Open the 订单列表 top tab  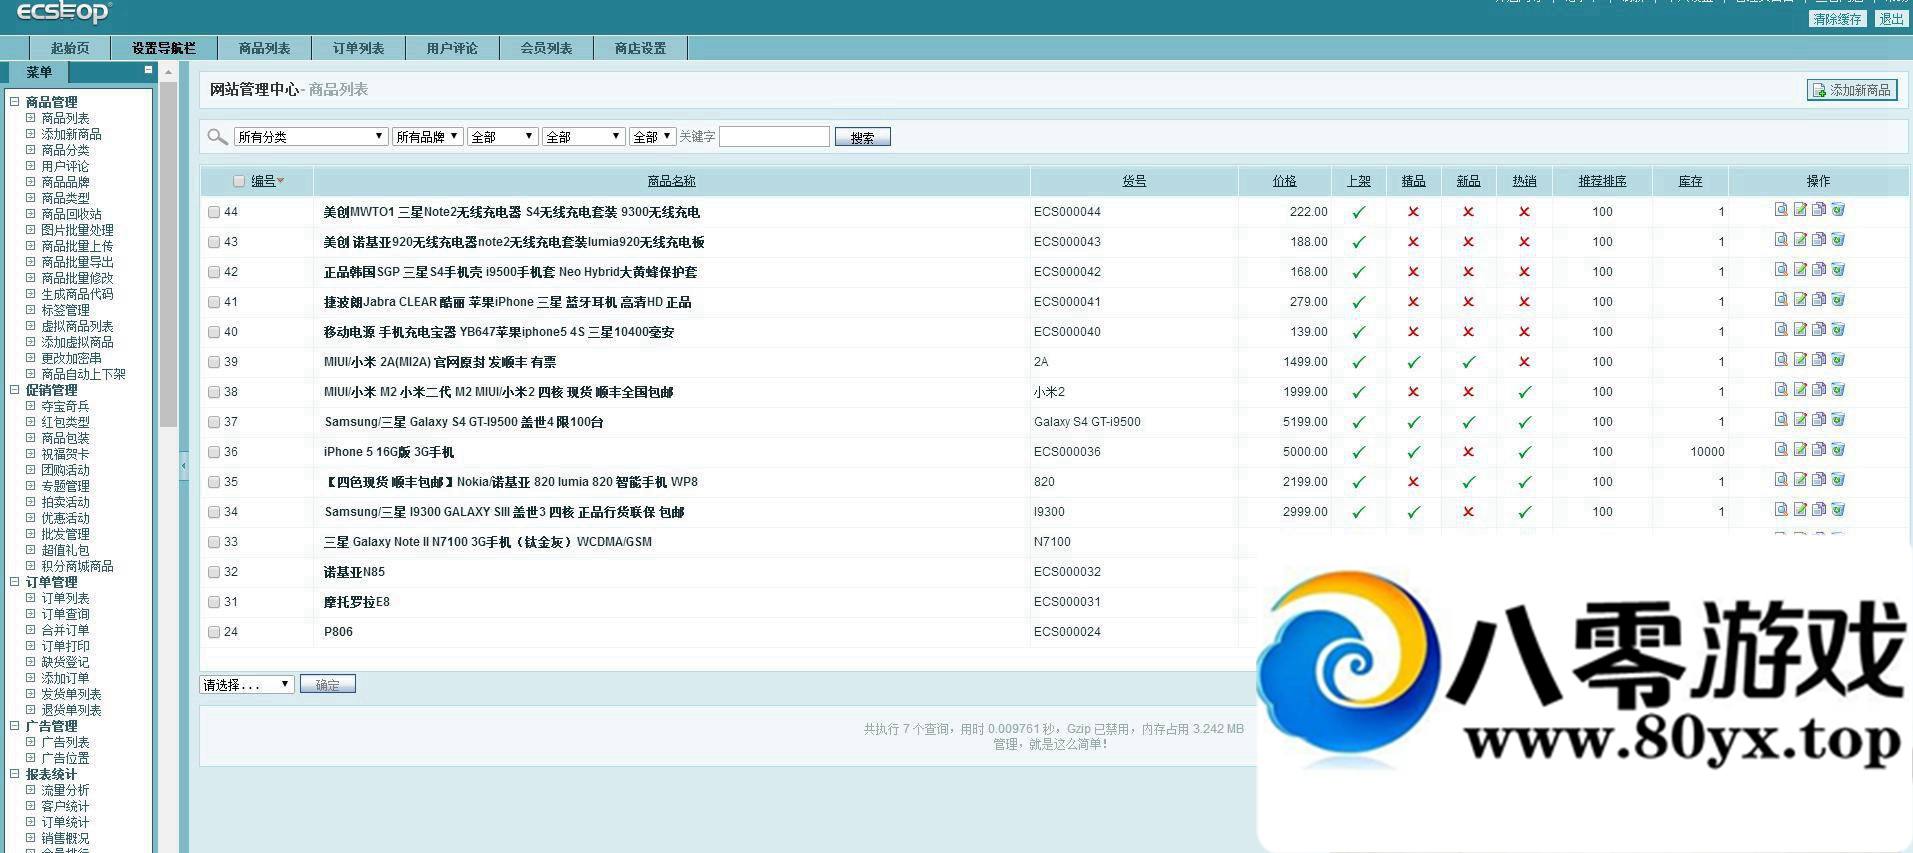click(x=358, y=48)
